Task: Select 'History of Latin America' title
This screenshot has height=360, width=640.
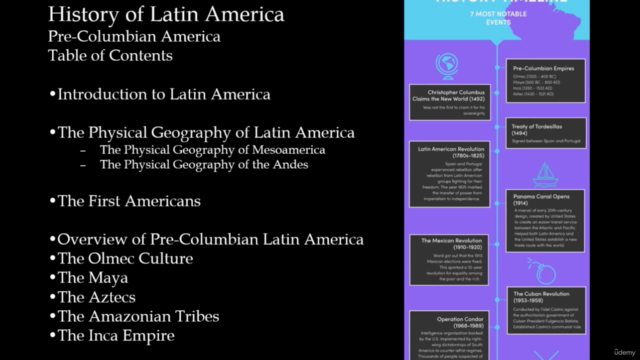Action: (166, 14)
